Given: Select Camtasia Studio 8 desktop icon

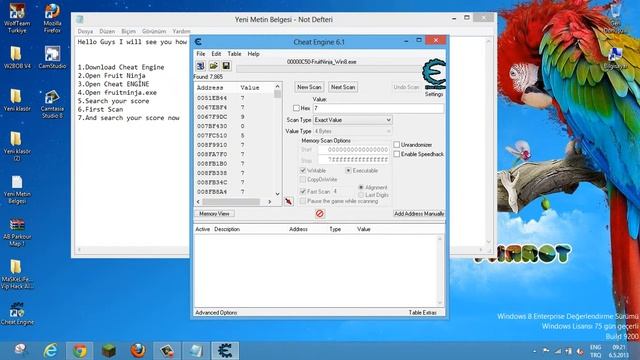Looking at the screenshot, I should (52, 104).
